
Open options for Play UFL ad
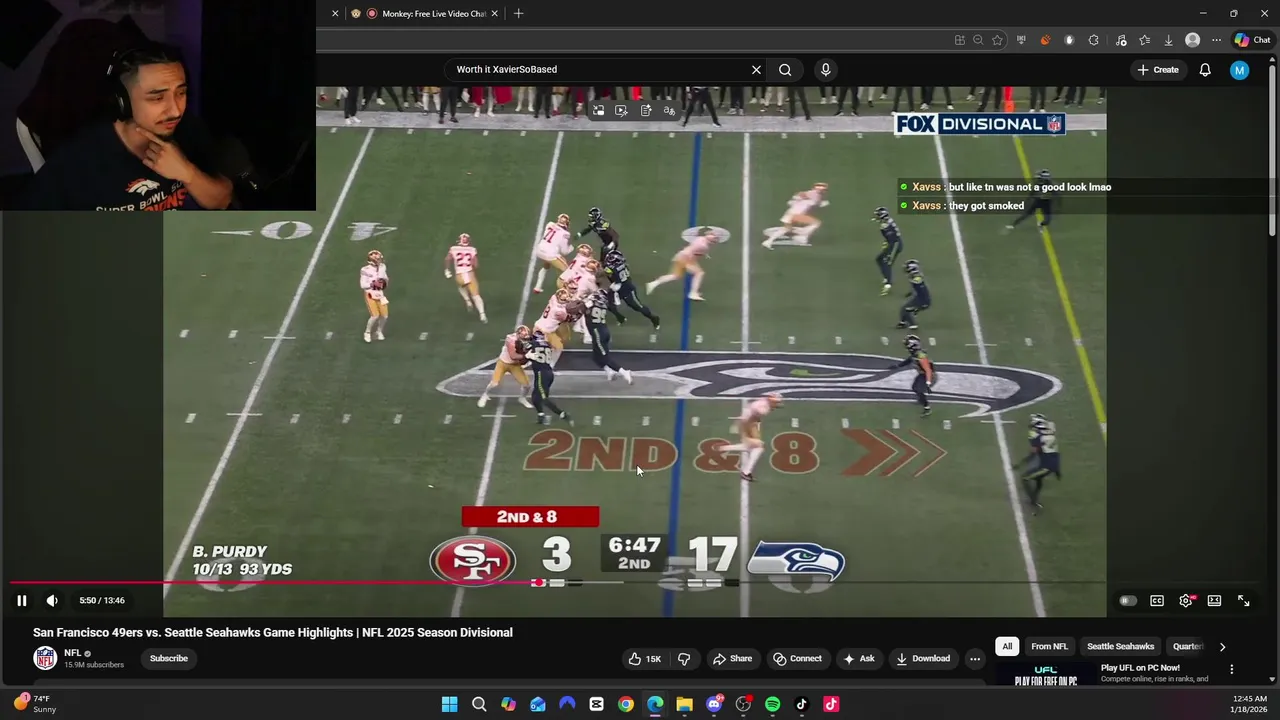coord(1232,669)
